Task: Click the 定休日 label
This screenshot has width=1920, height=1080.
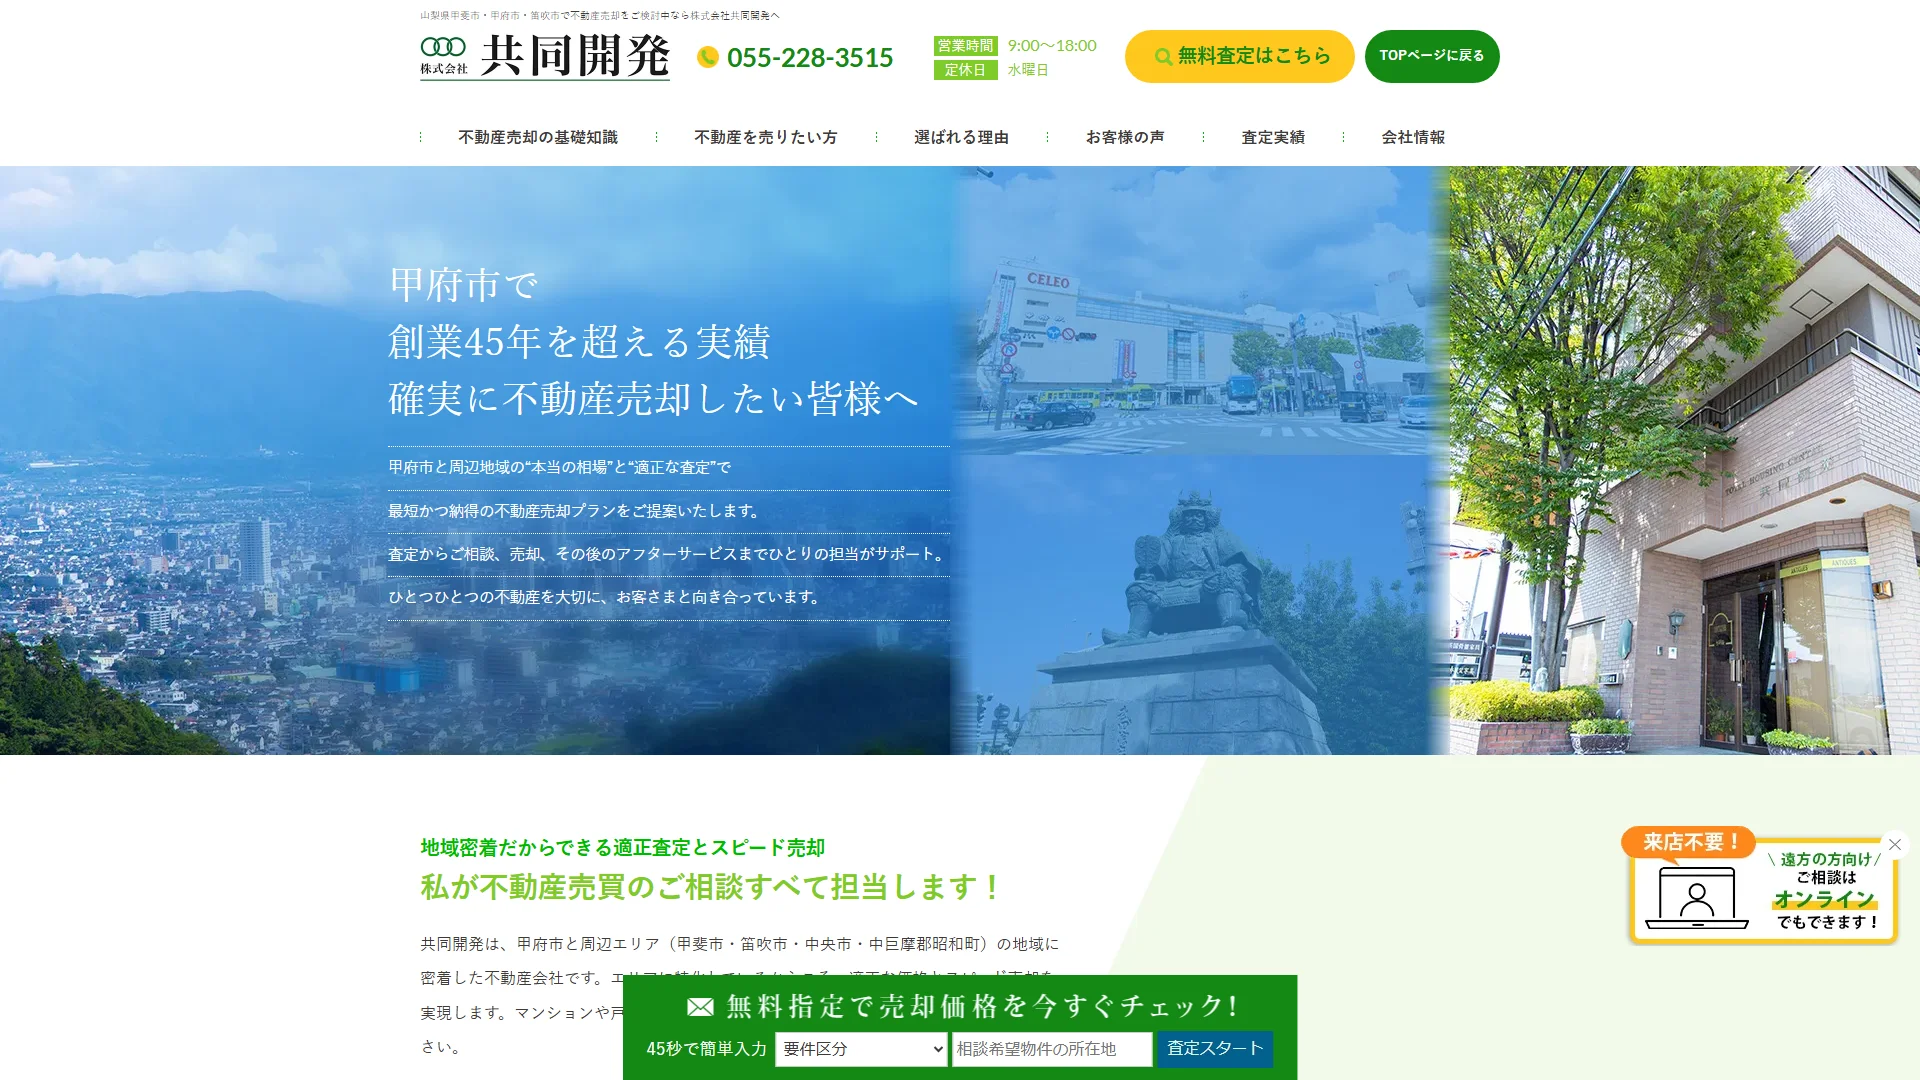Action: 965,70
